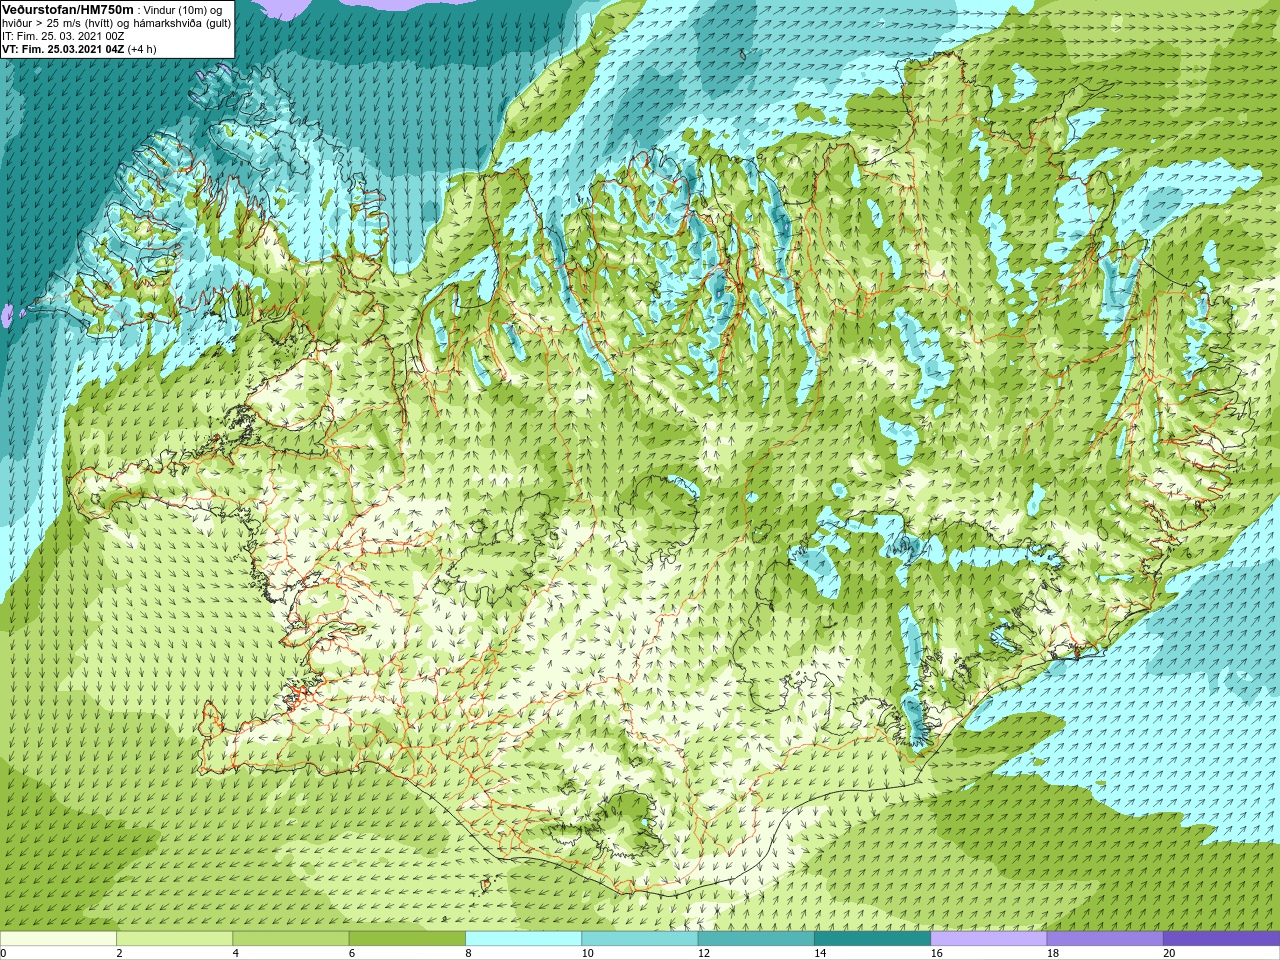Choose the dark teal 14–16 legend swatch

tap(873, 939)
